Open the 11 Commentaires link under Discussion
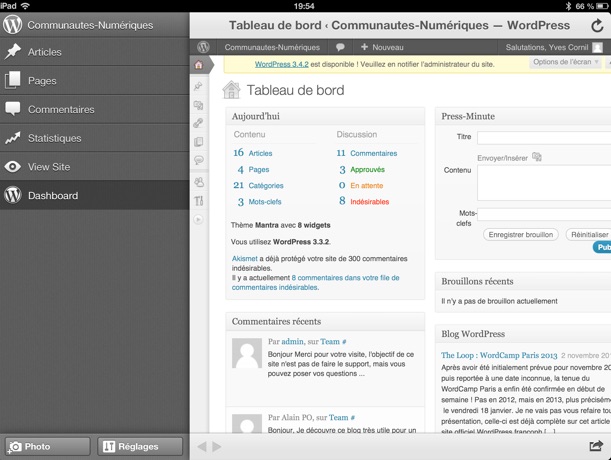The width and height of the screenshot is (611, 460). coord(367,153)
